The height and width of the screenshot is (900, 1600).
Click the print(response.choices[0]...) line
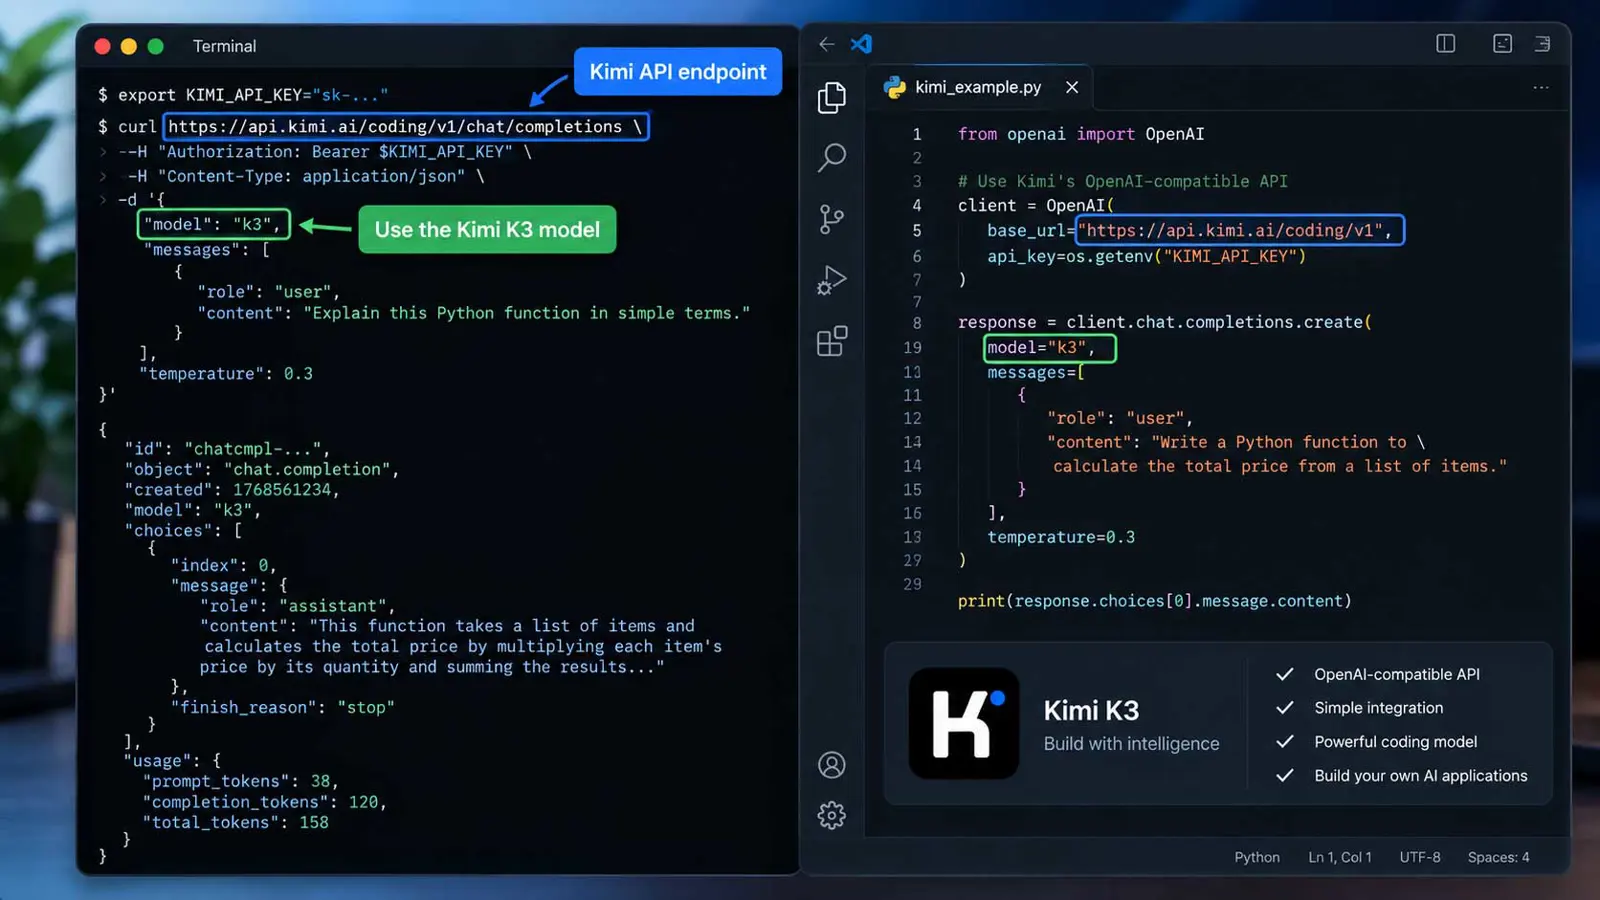(x=1155, y=601)
